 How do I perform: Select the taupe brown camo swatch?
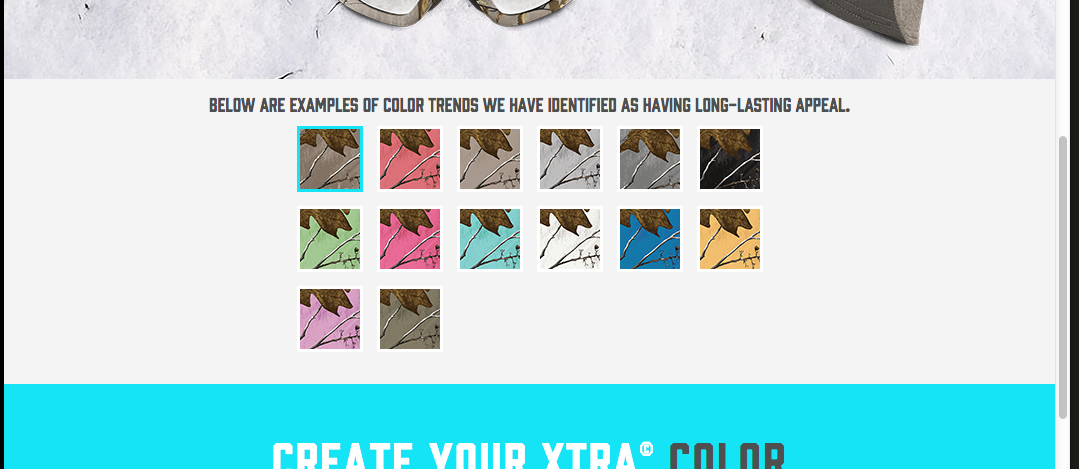point(330,159)
